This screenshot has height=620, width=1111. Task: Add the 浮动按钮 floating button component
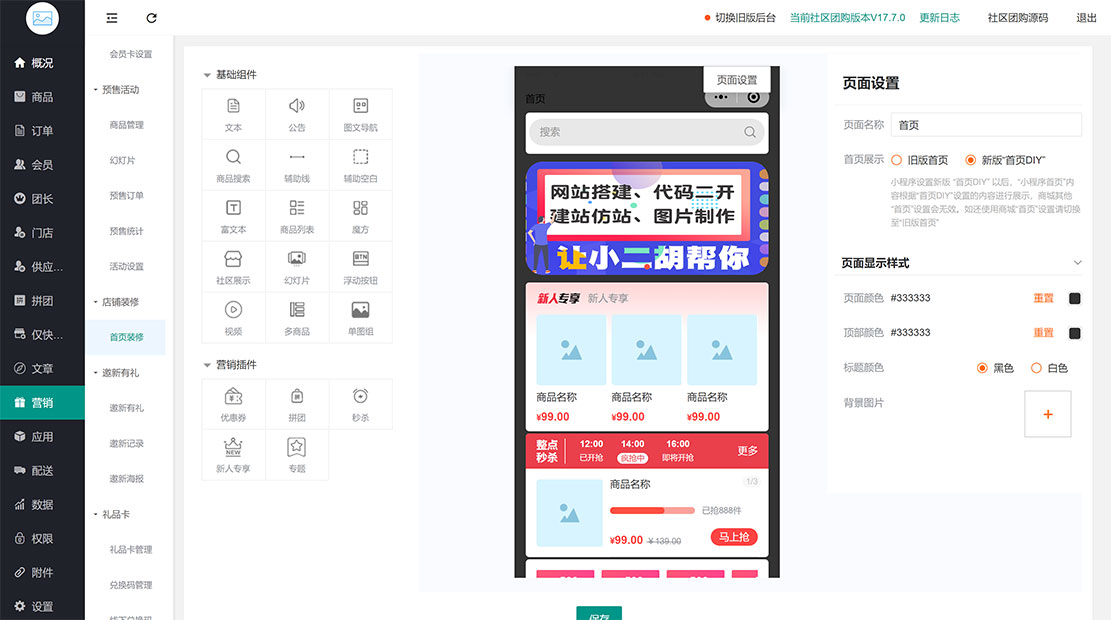pos(361,268)
